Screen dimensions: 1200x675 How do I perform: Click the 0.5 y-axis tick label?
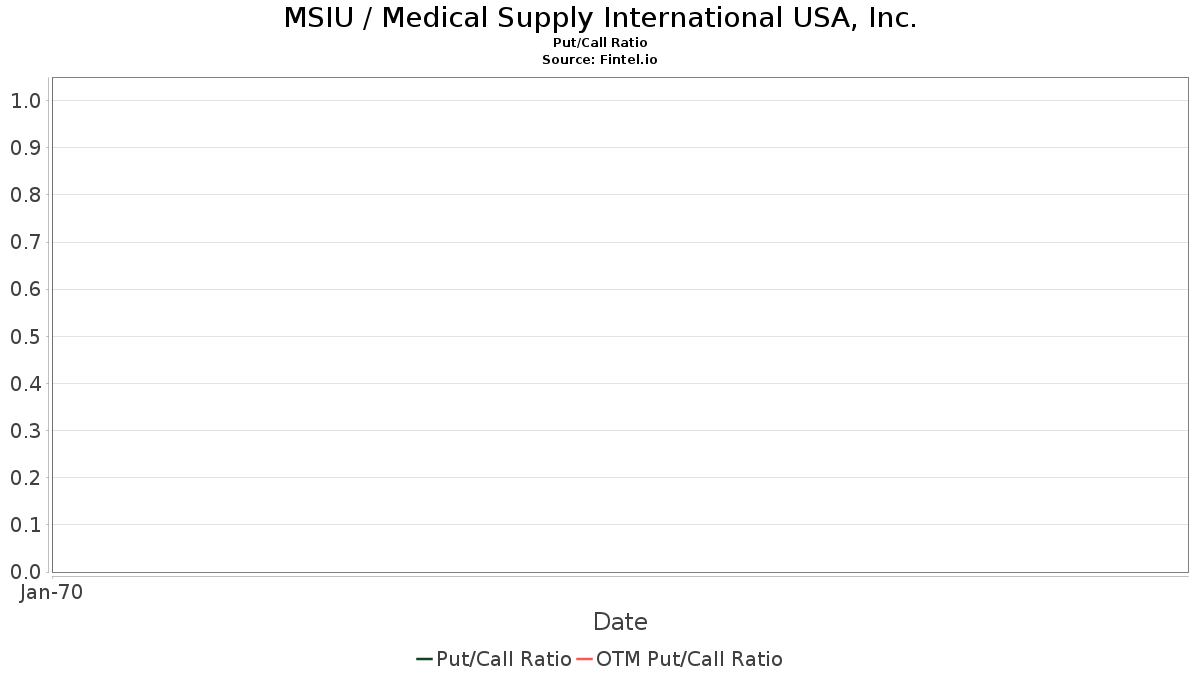(x=25, y=336)
